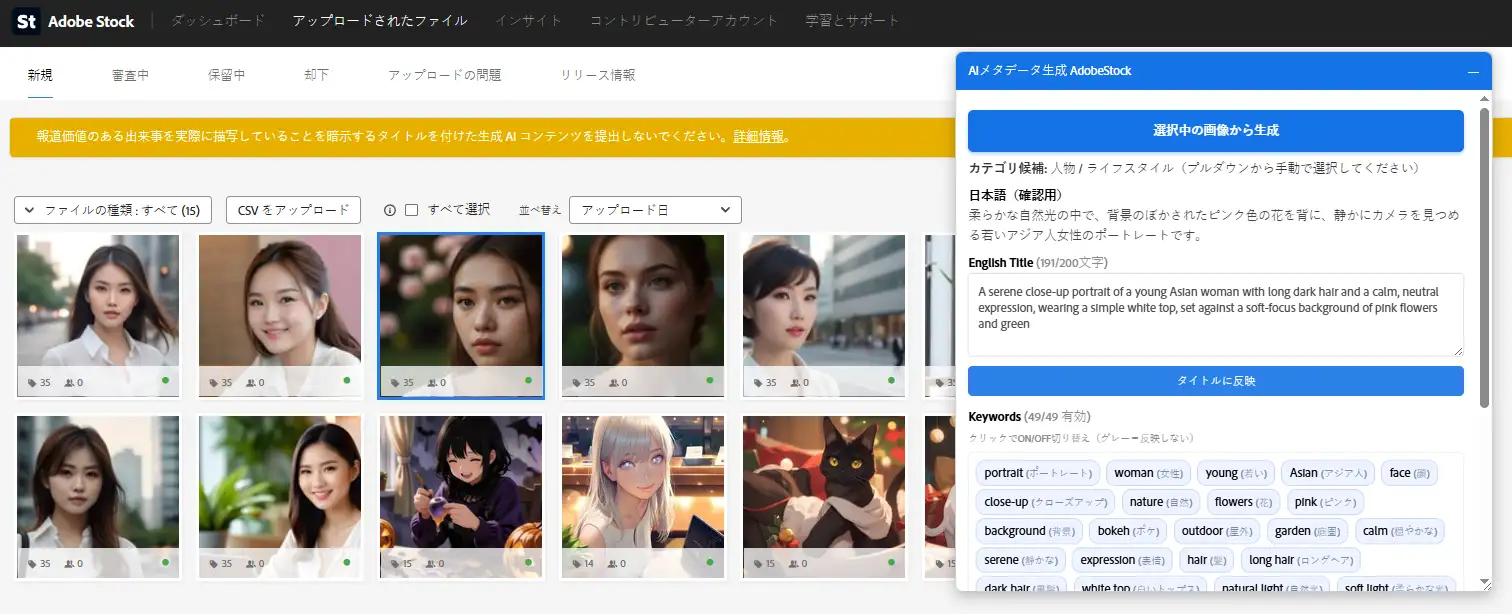Switch to the アップロードの問題 tab
The height and width of the screenshot is (614, 1512).
coord(444,75)
